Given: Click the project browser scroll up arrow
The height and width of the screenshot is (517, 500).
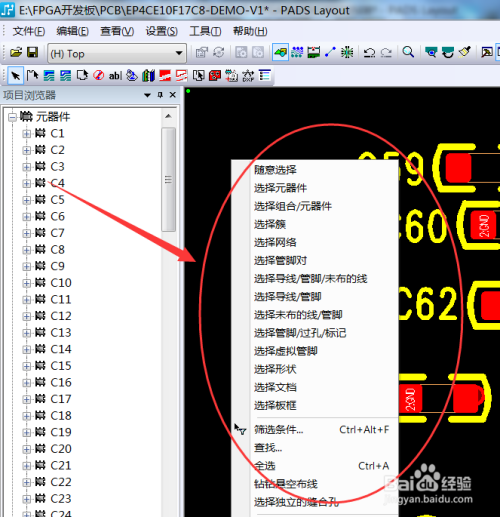Looking at the screenshot, I should (168, 116).
